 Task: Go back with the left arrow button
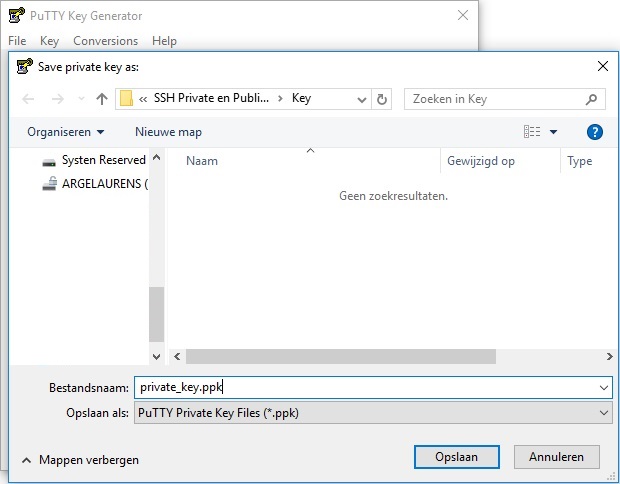28,99
